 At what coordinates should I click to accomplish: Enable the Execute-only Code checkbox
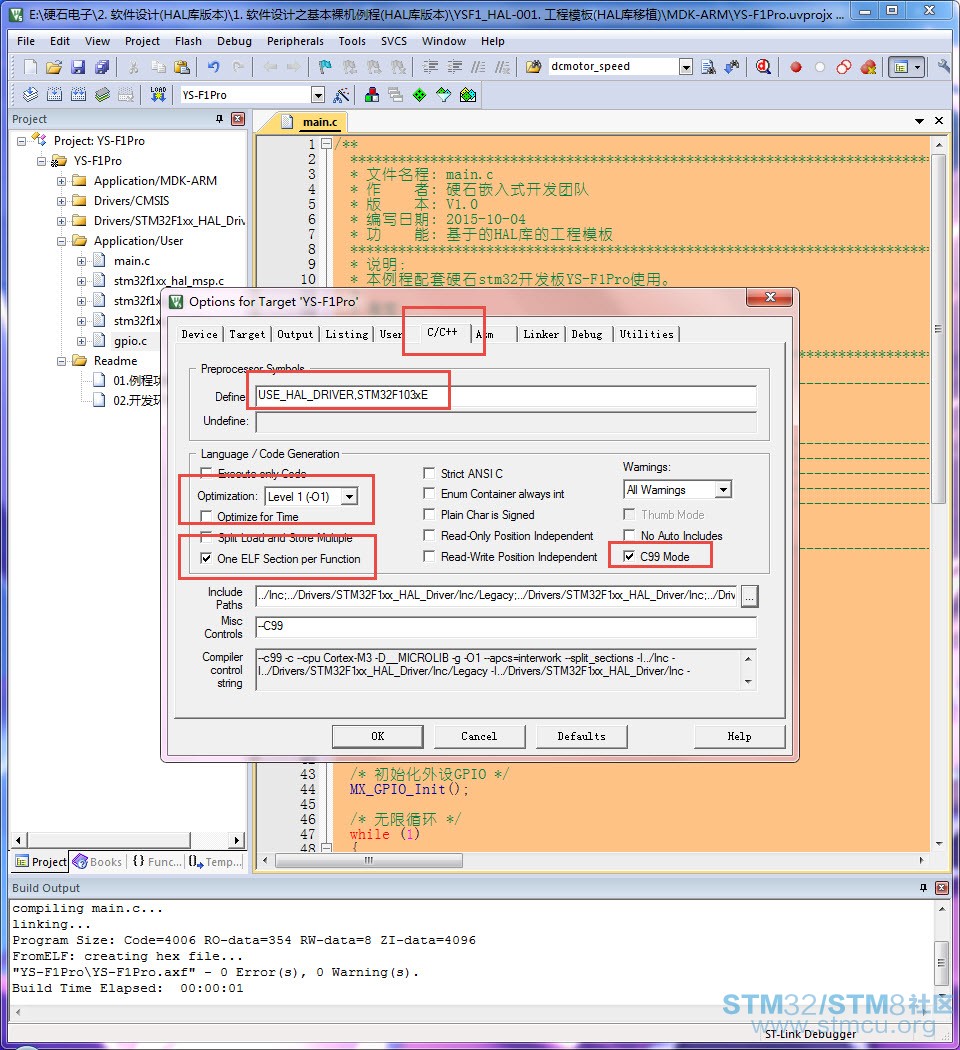coord(206,473)
